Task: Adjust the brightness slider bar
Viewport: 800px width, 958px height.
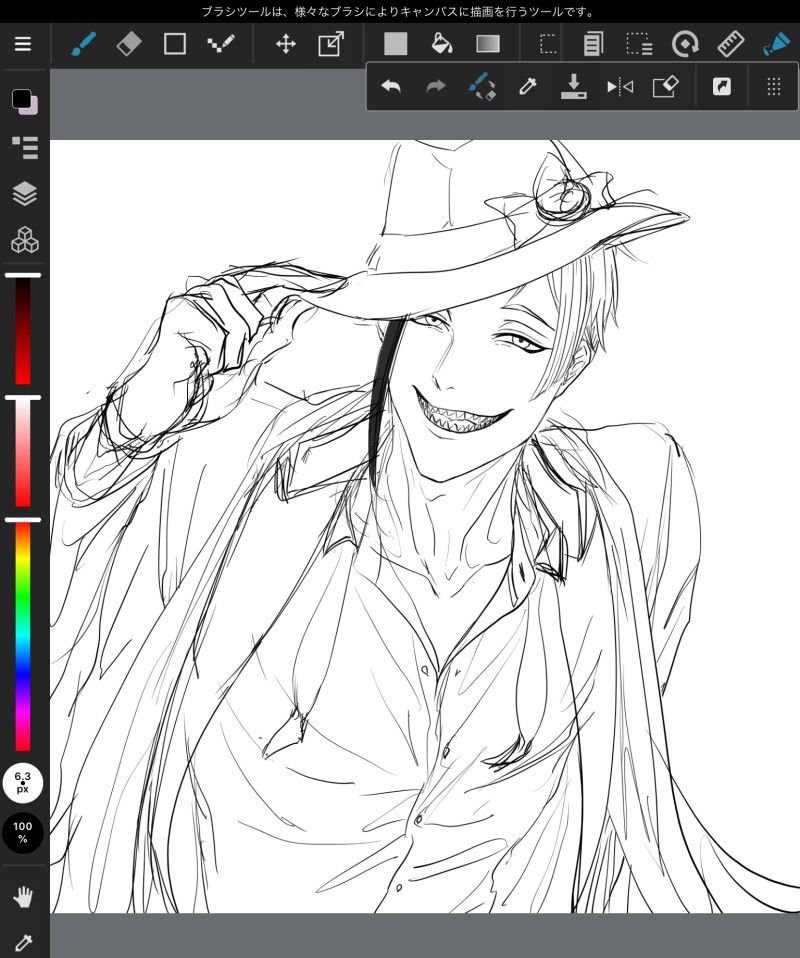Action: (x=23, y=331)
